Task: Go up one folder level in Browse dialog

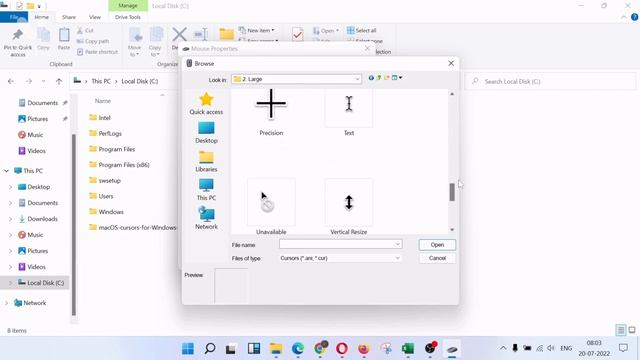Action: pyautogui.click(x=379, y=78)
